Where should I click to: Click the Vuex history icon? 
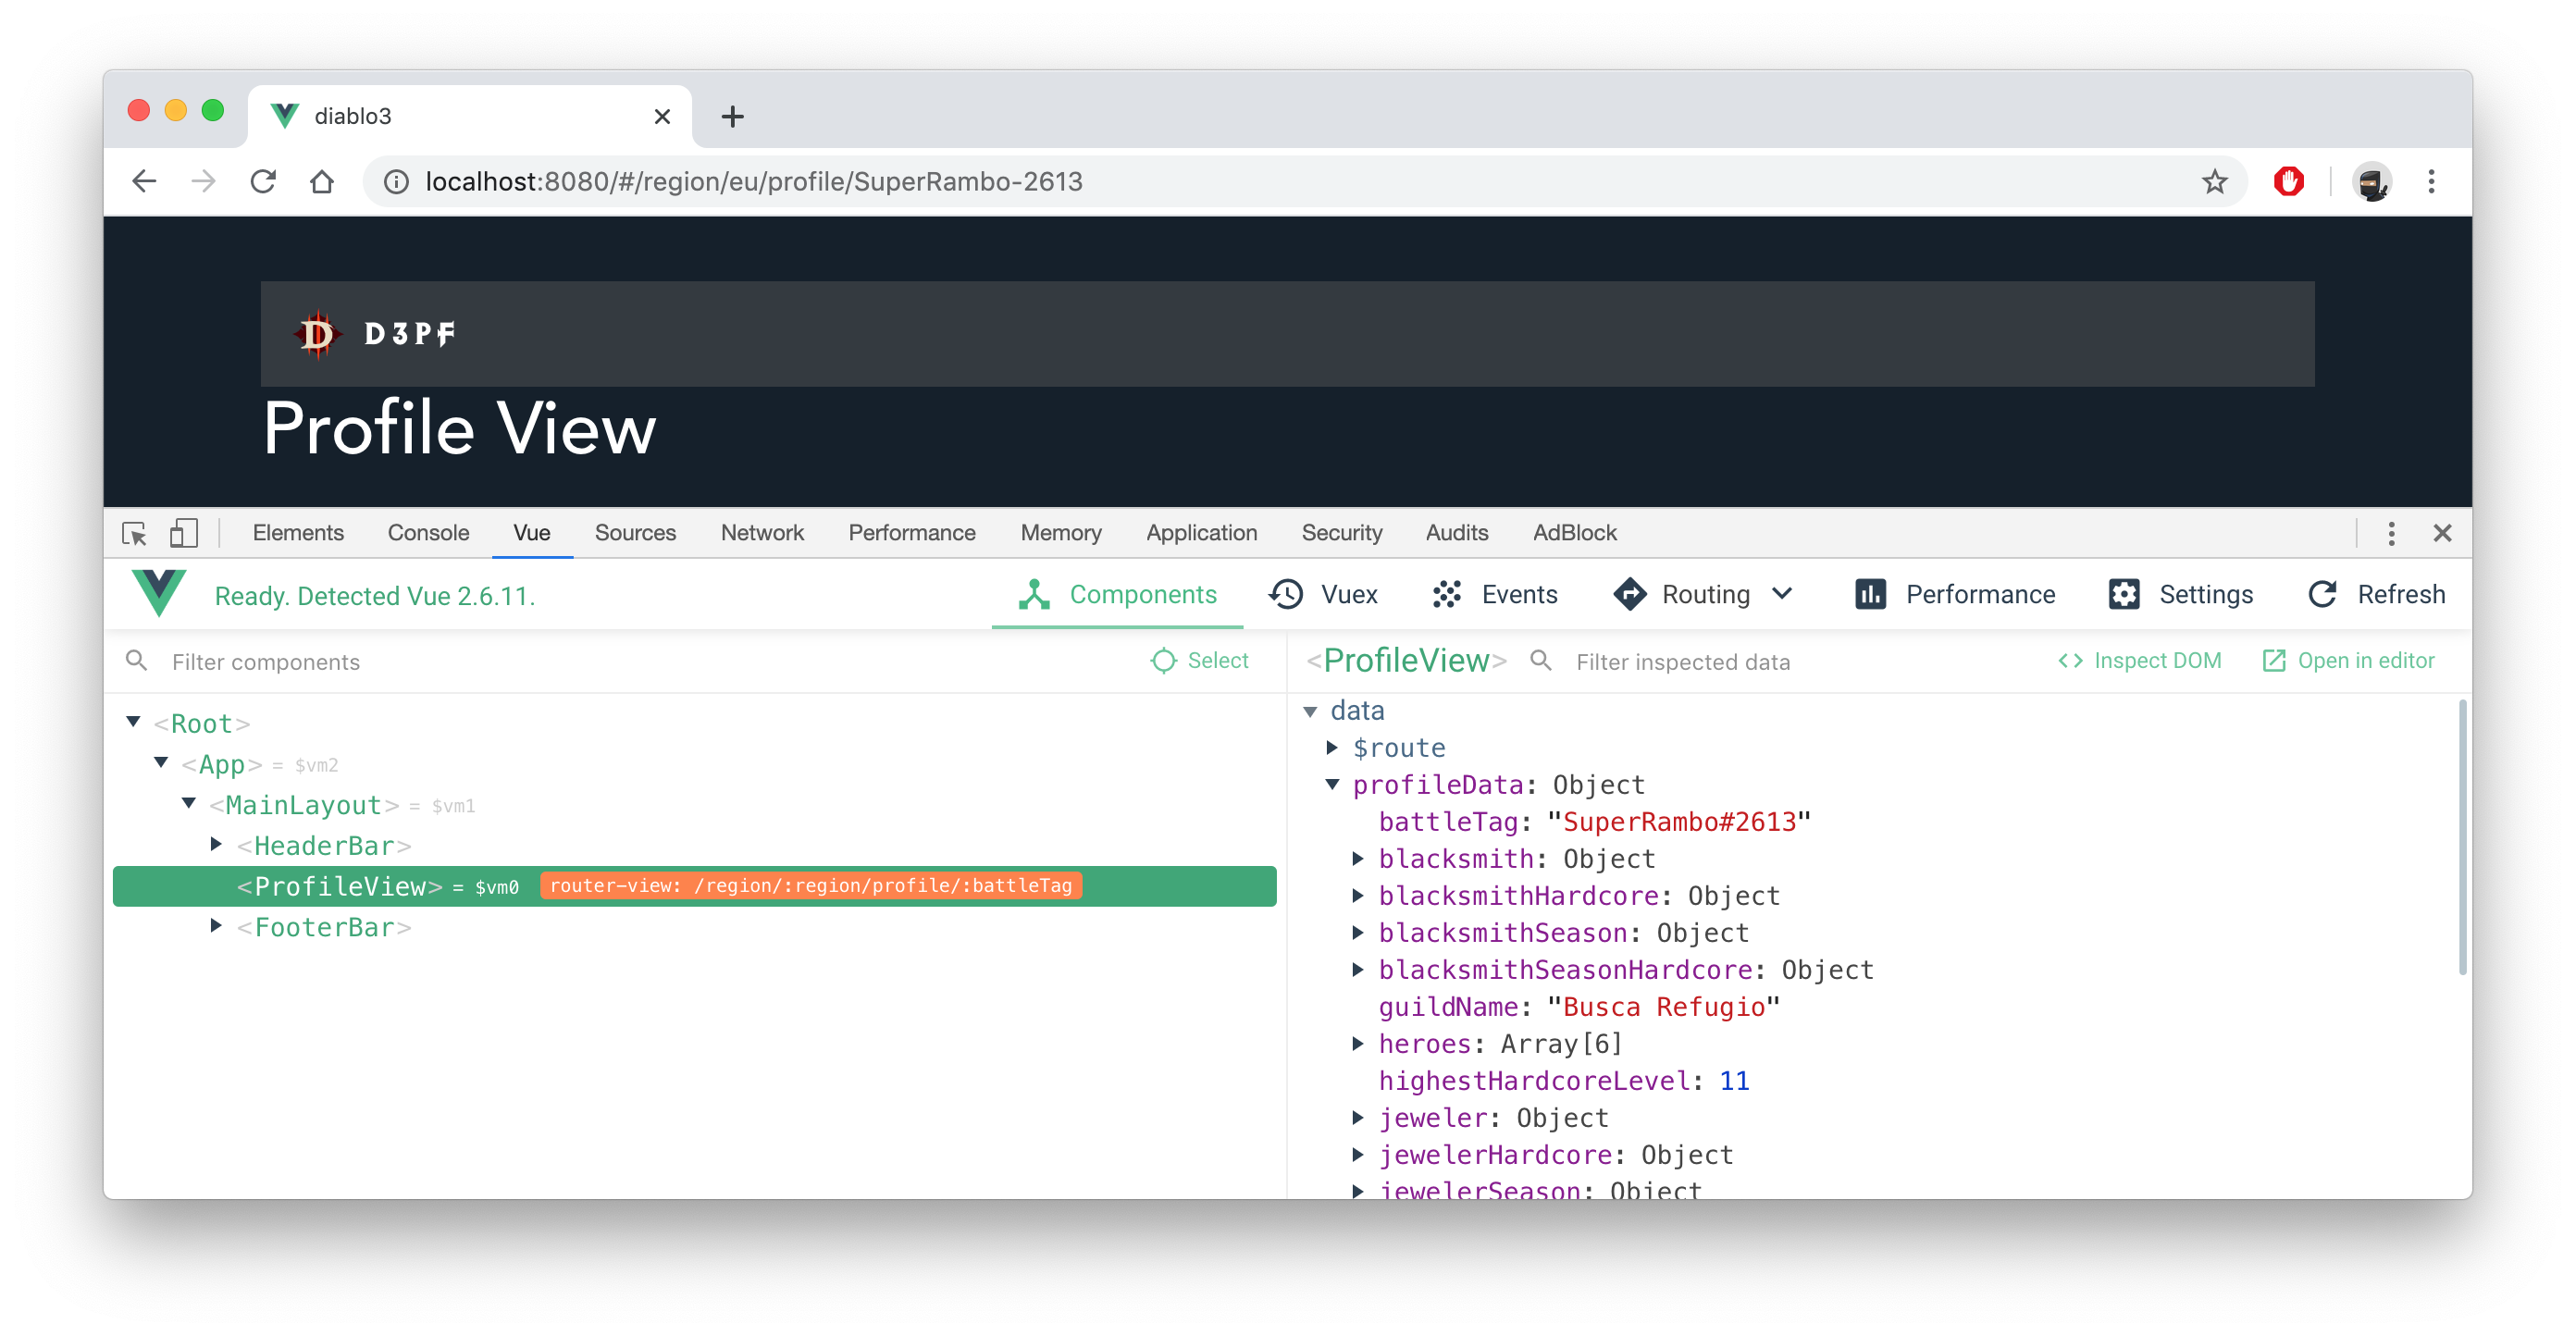click(1286, 594)
